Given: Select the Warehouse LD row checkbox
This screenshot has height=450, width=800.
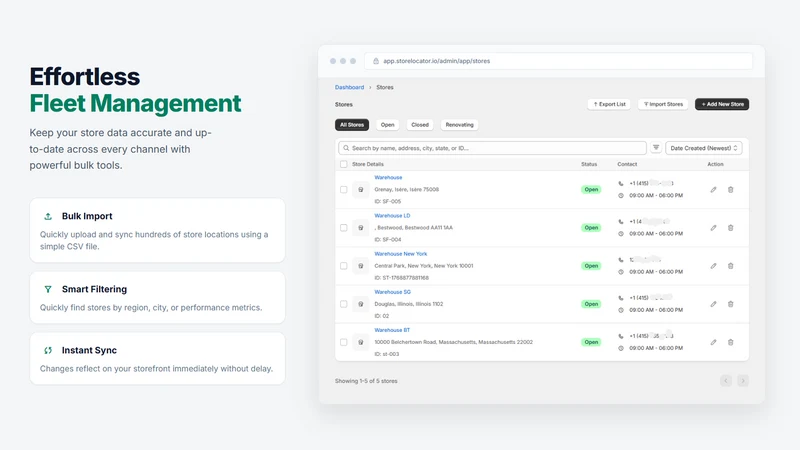Looking at the screenshot, I should coord(344,228).
